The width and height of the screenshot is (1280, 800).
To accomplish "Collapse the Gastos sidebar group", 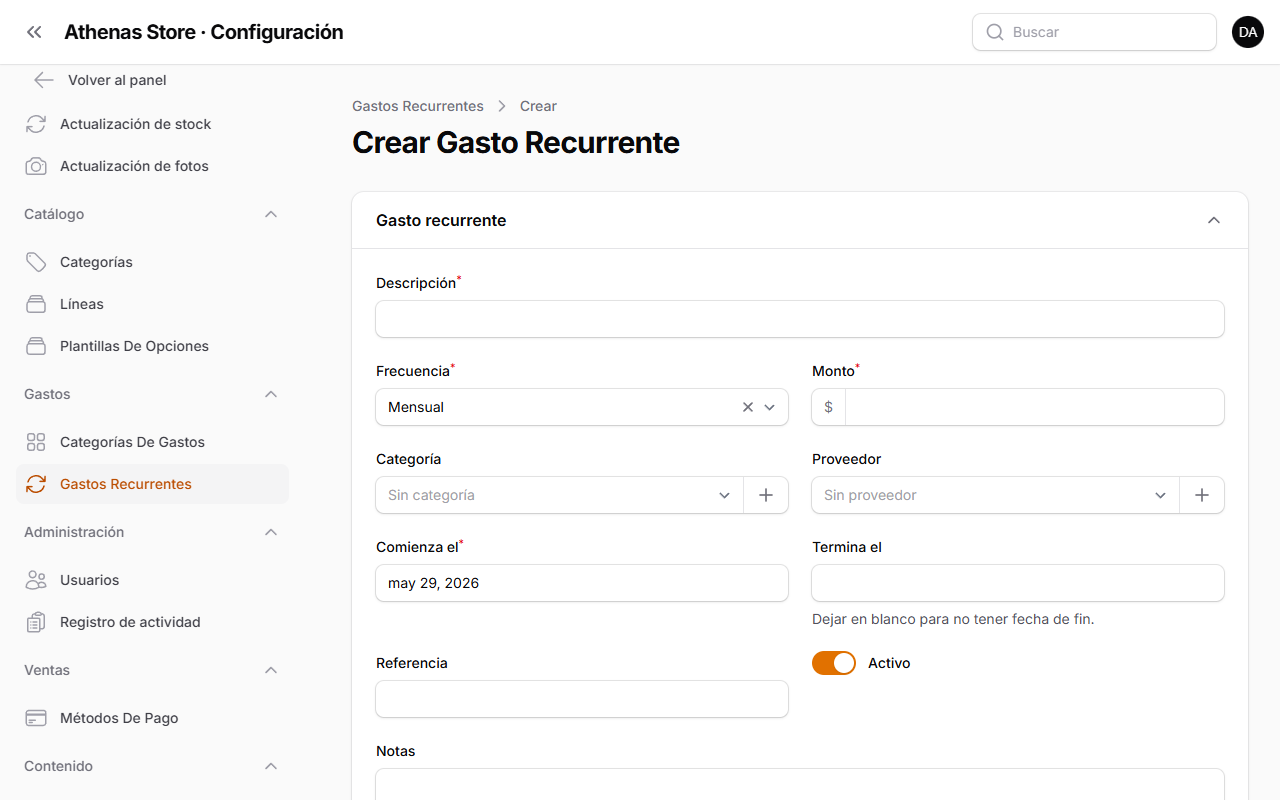I will 271,394.
